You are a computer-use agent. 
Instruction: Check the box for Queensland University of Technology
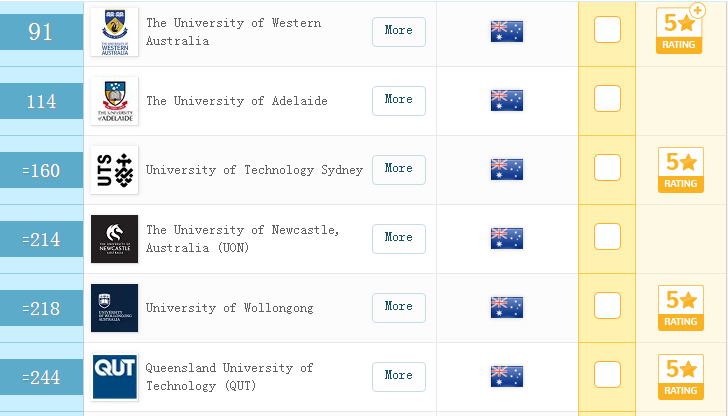click(607, 375)
